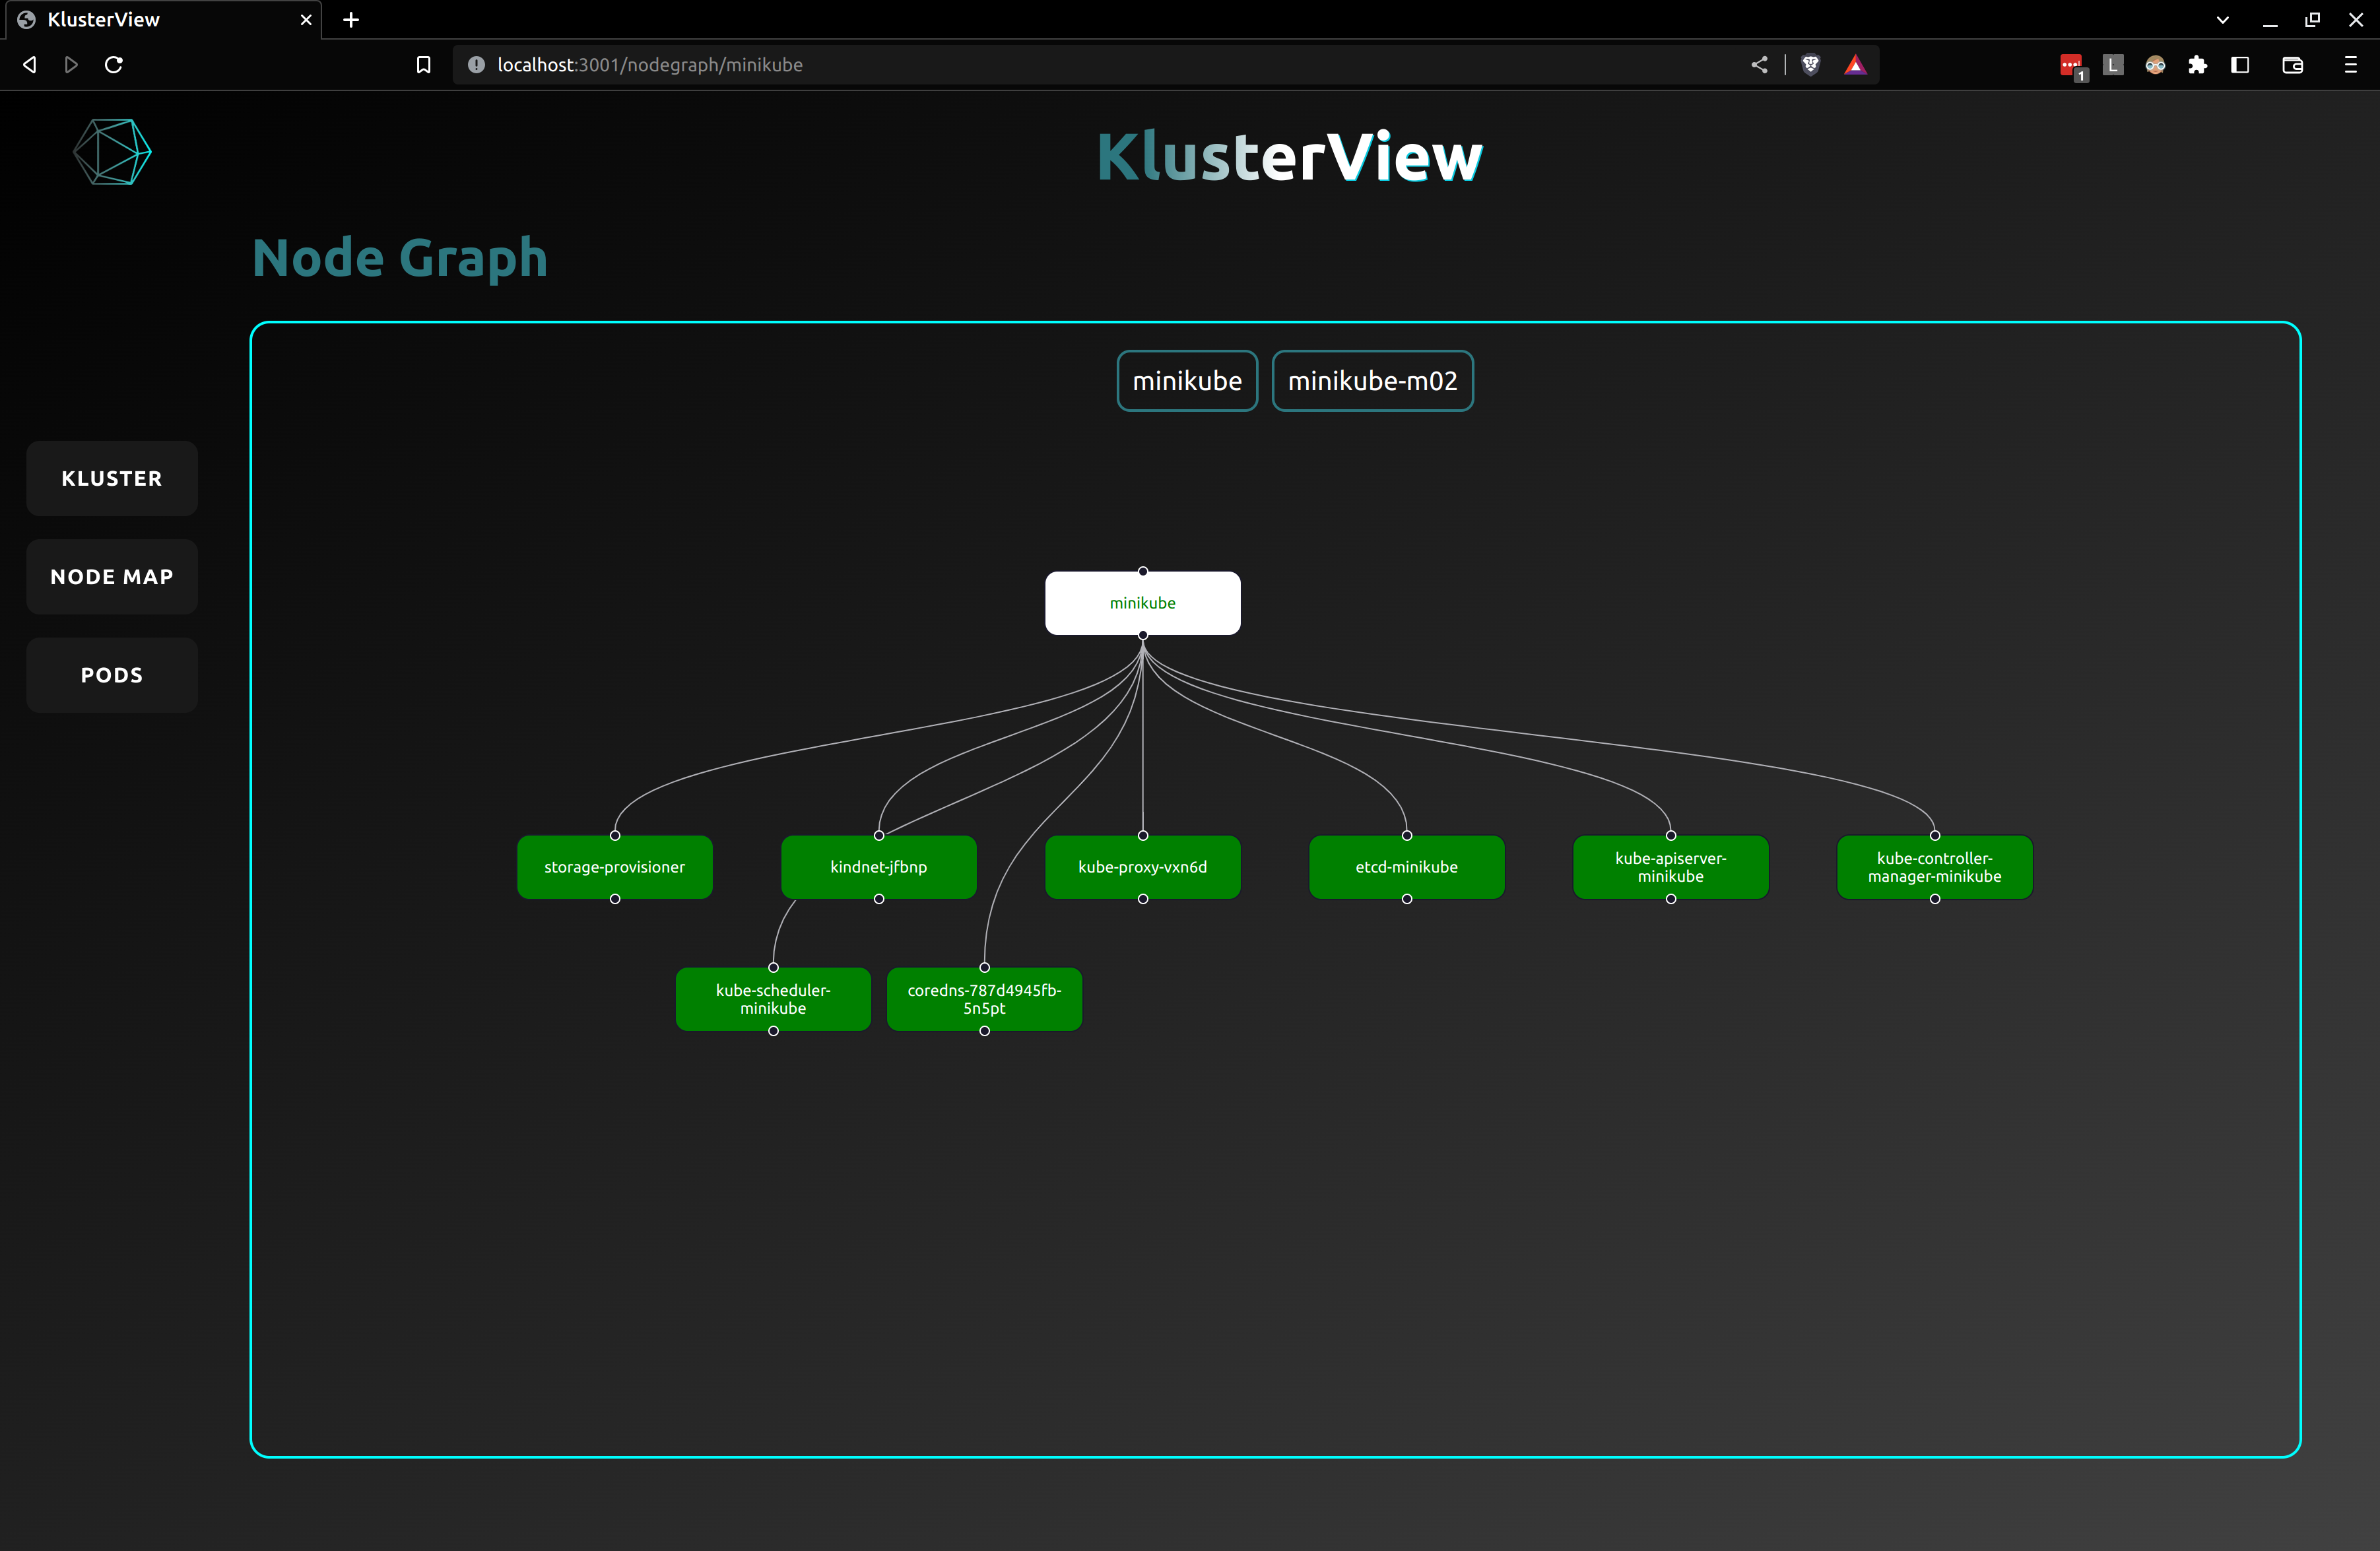Viewport: 2380px width, 1551px height.
Task: Click top handle of etcd-minikube node
Action: (x=1407, y=836)
